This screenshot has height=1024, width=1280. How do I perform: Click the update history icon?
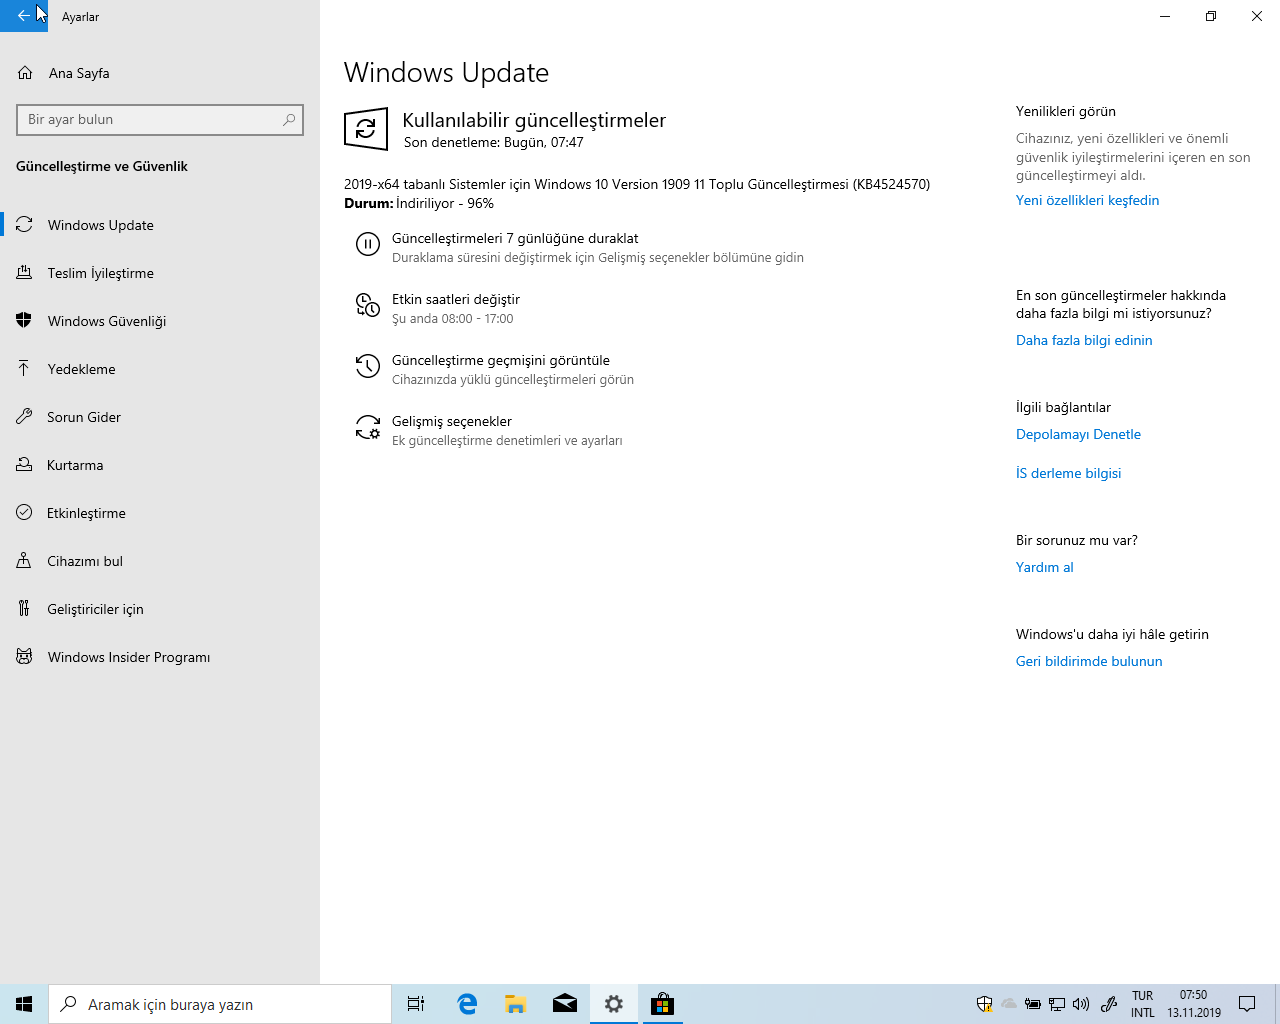(x=368, y=366)
